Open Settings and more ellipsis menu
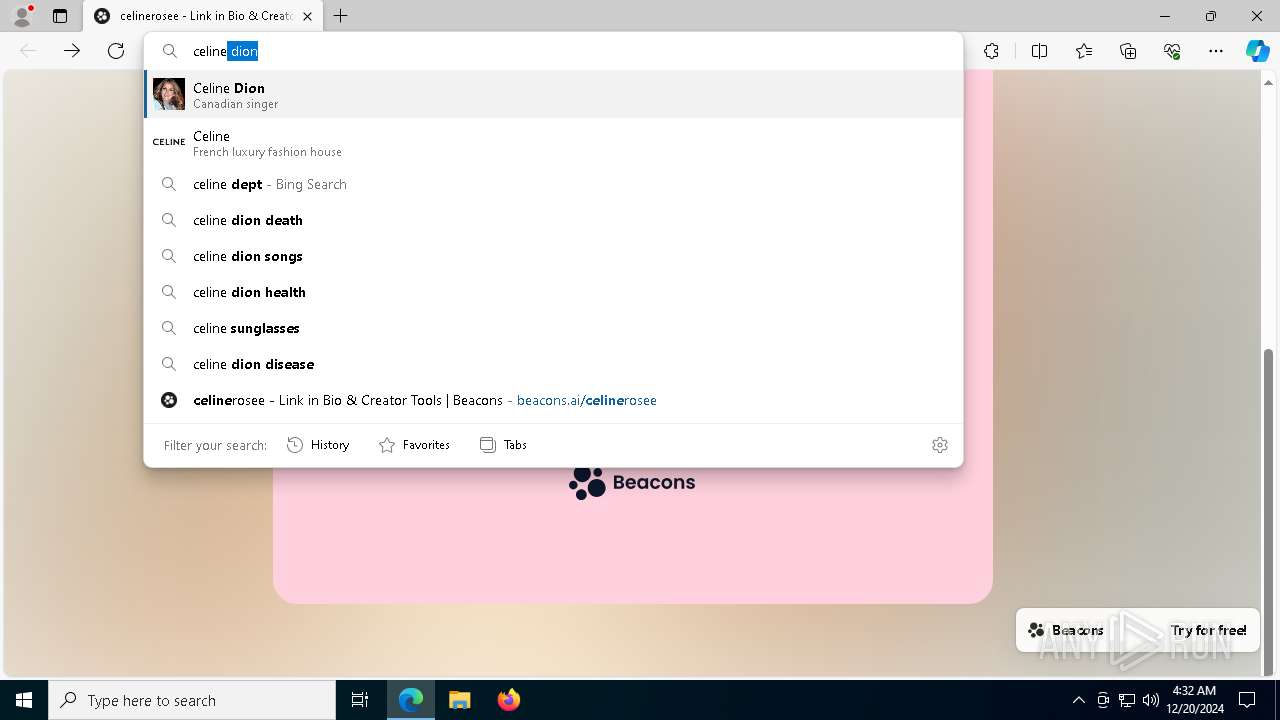Viewport: 1280px width, 720px height. pyautogui.click(x=1216, y=51)
